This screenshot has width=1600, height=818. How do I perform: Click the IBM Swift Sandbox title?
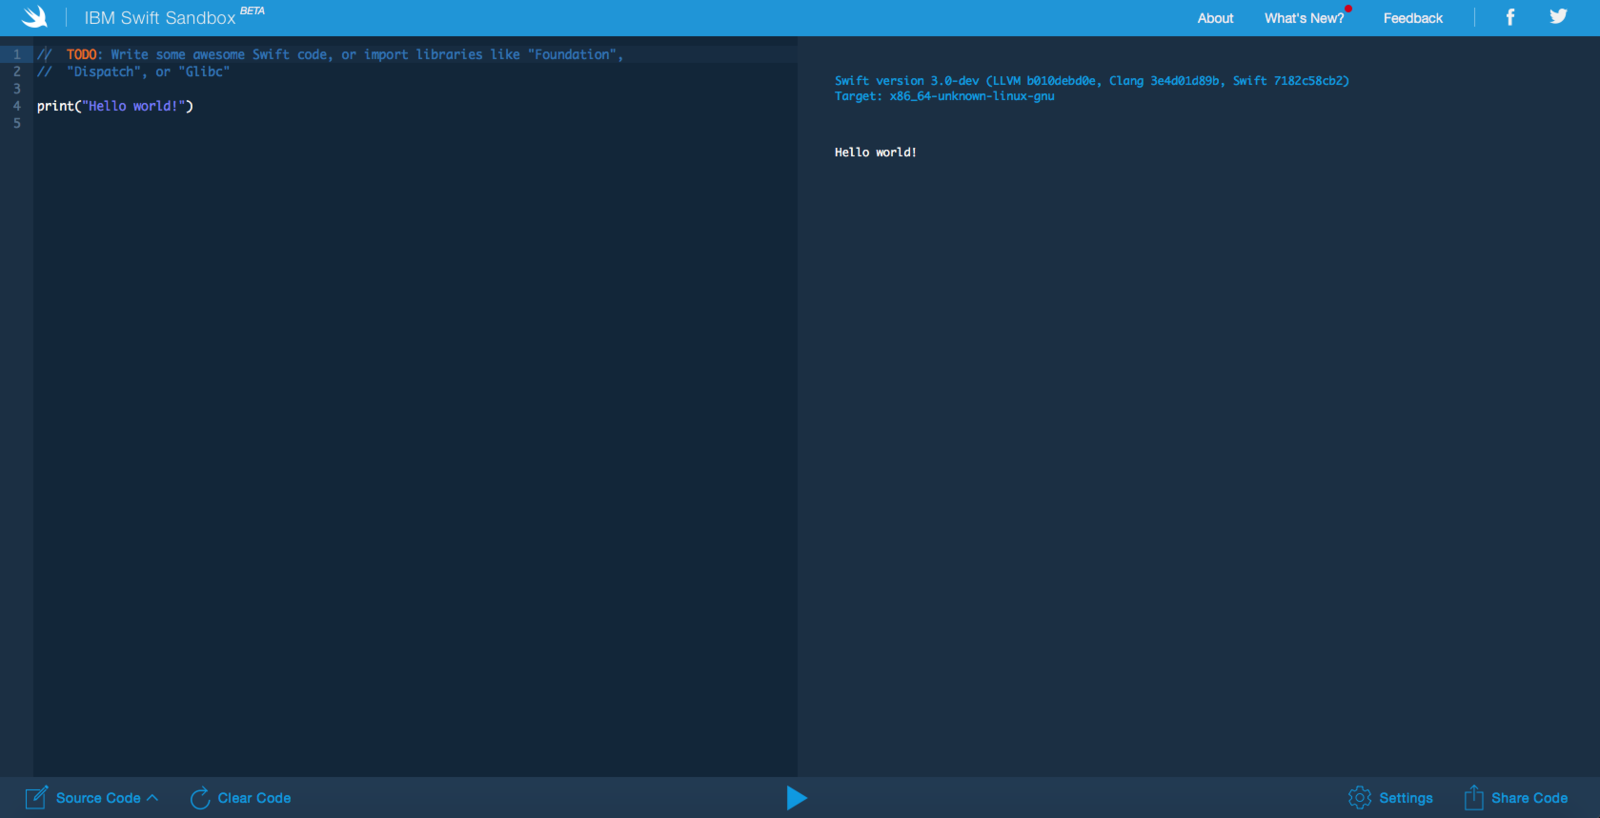160,18
